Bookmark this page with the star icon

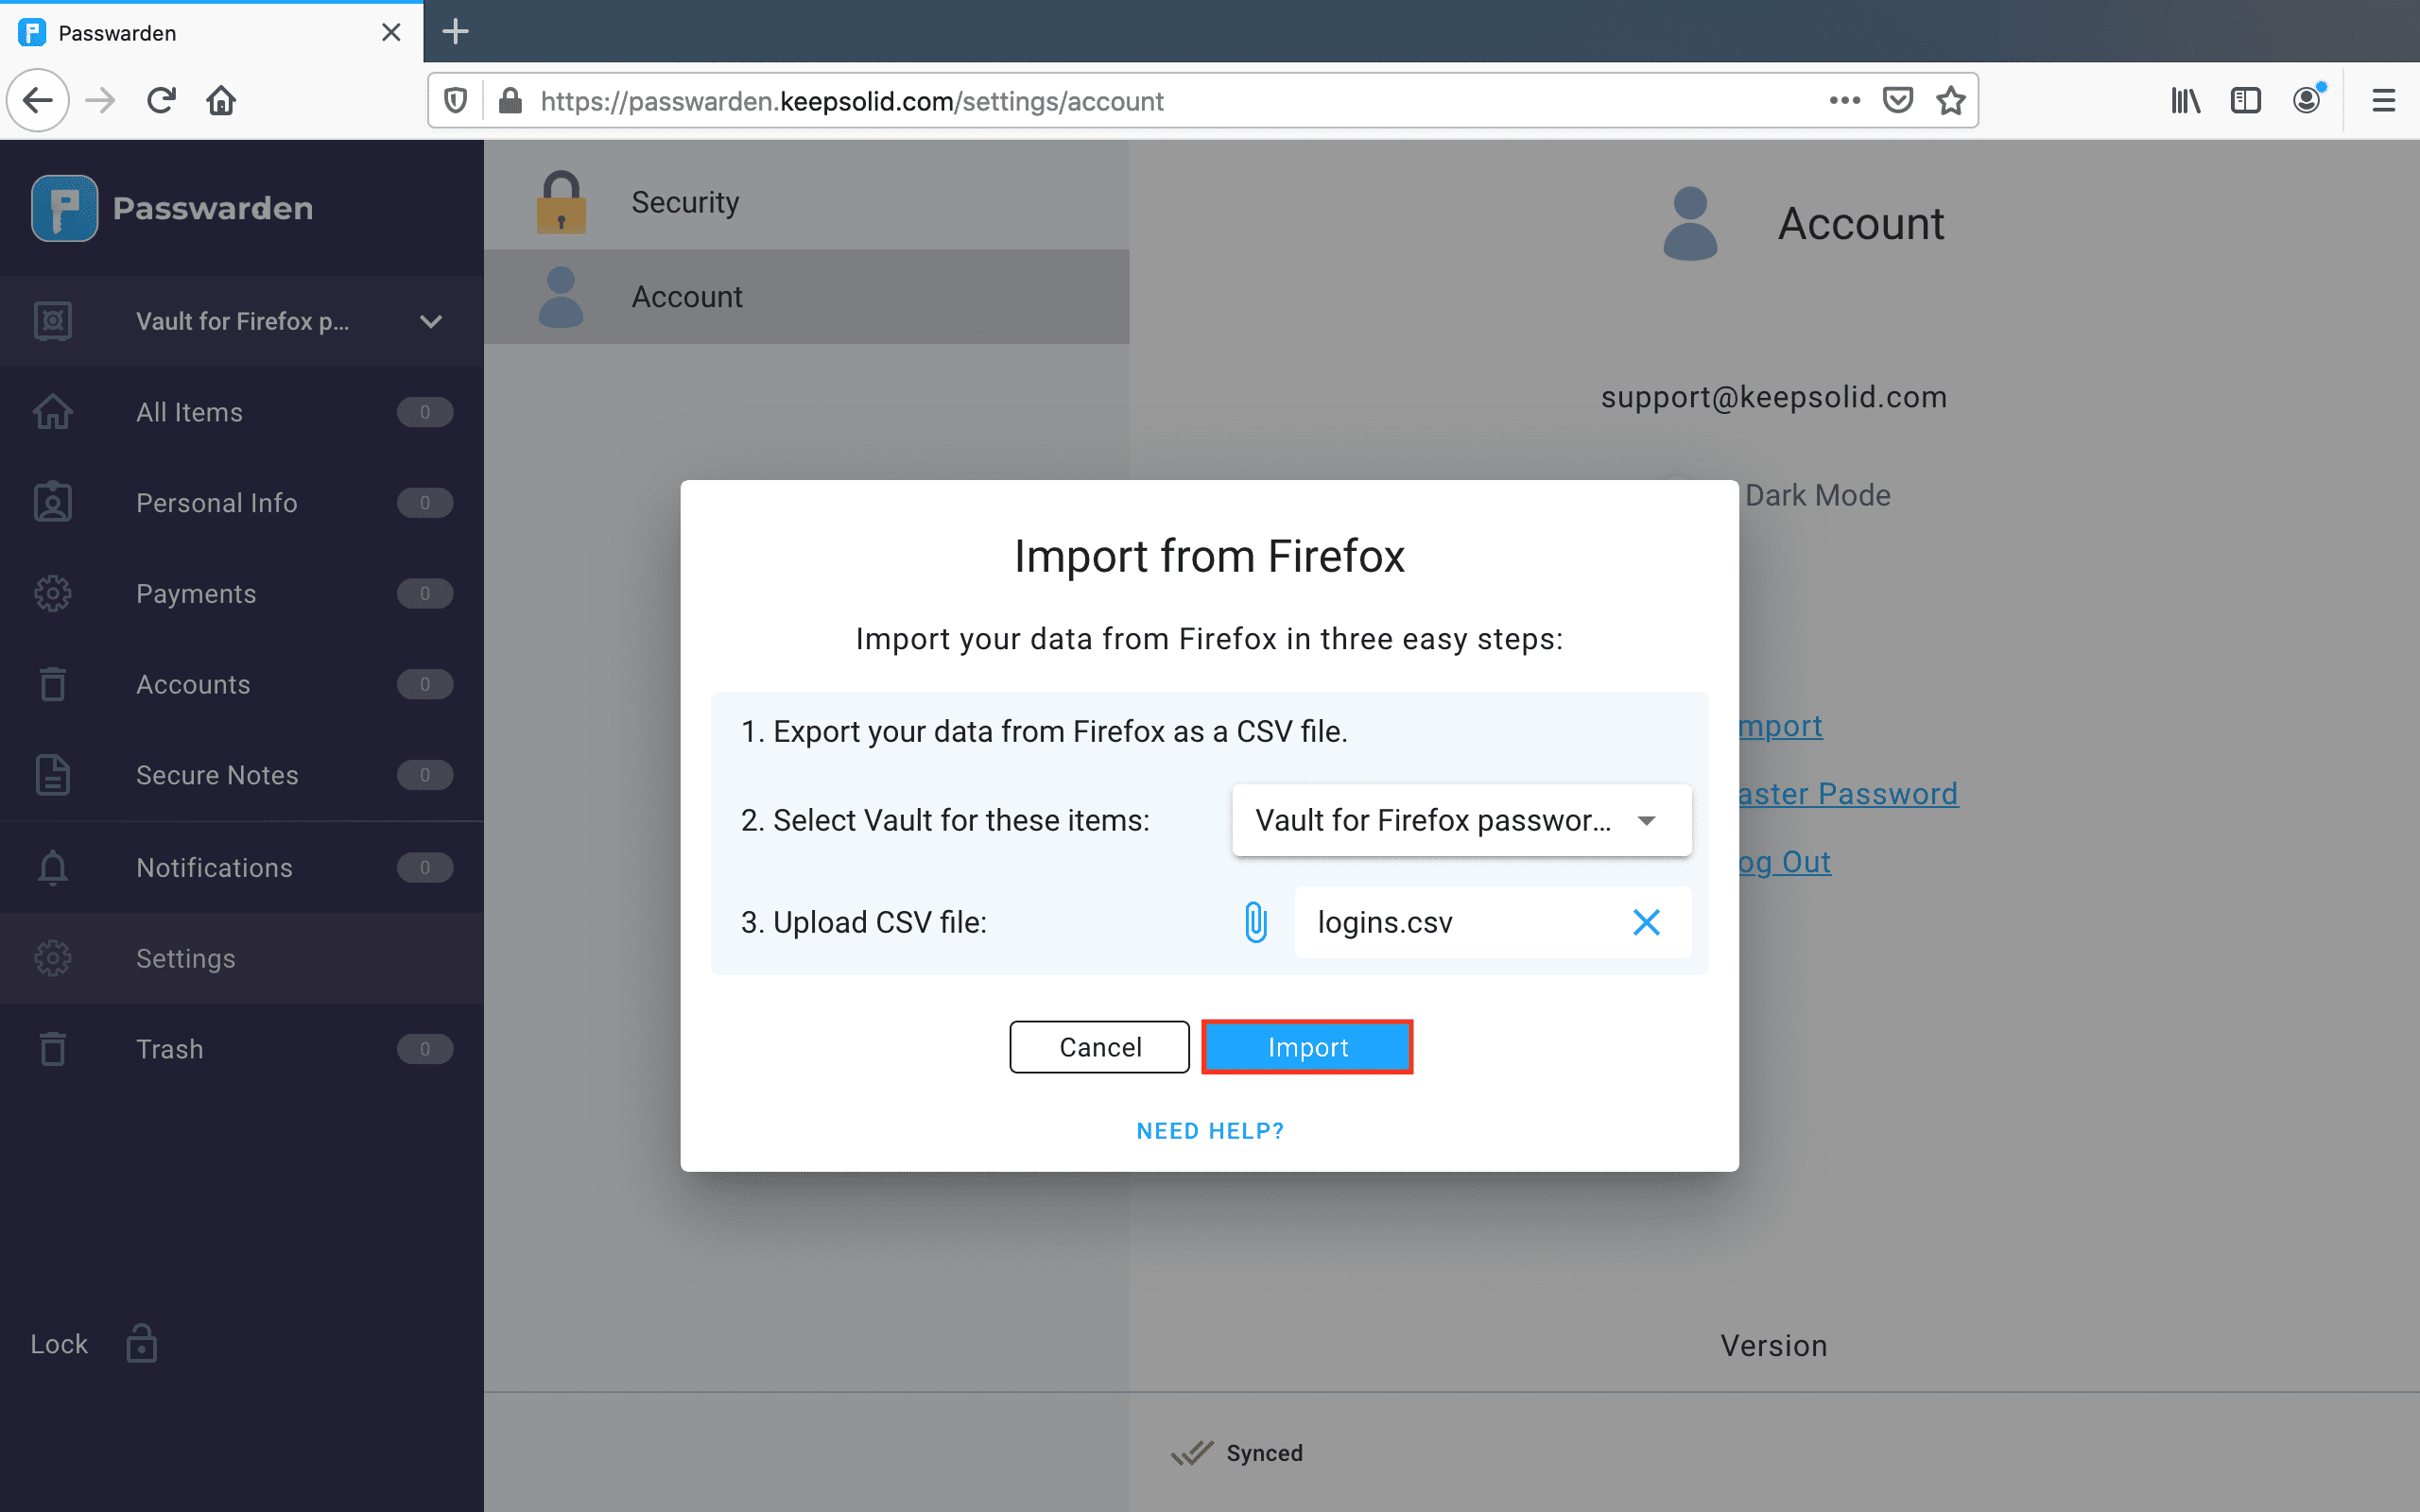(x=1950, y=101)
